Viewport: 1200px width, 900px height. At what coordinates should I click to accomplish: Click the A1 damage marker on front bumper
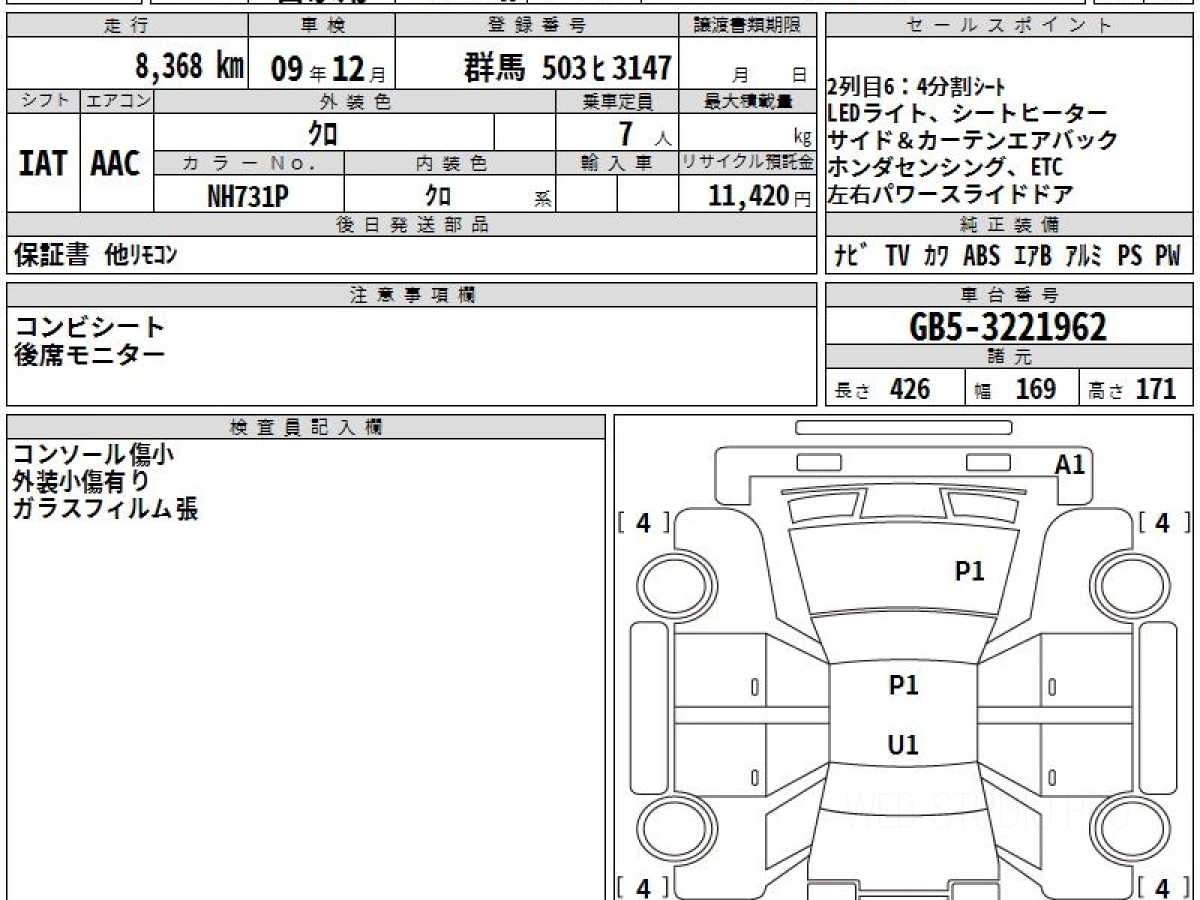pos(1069,464)
